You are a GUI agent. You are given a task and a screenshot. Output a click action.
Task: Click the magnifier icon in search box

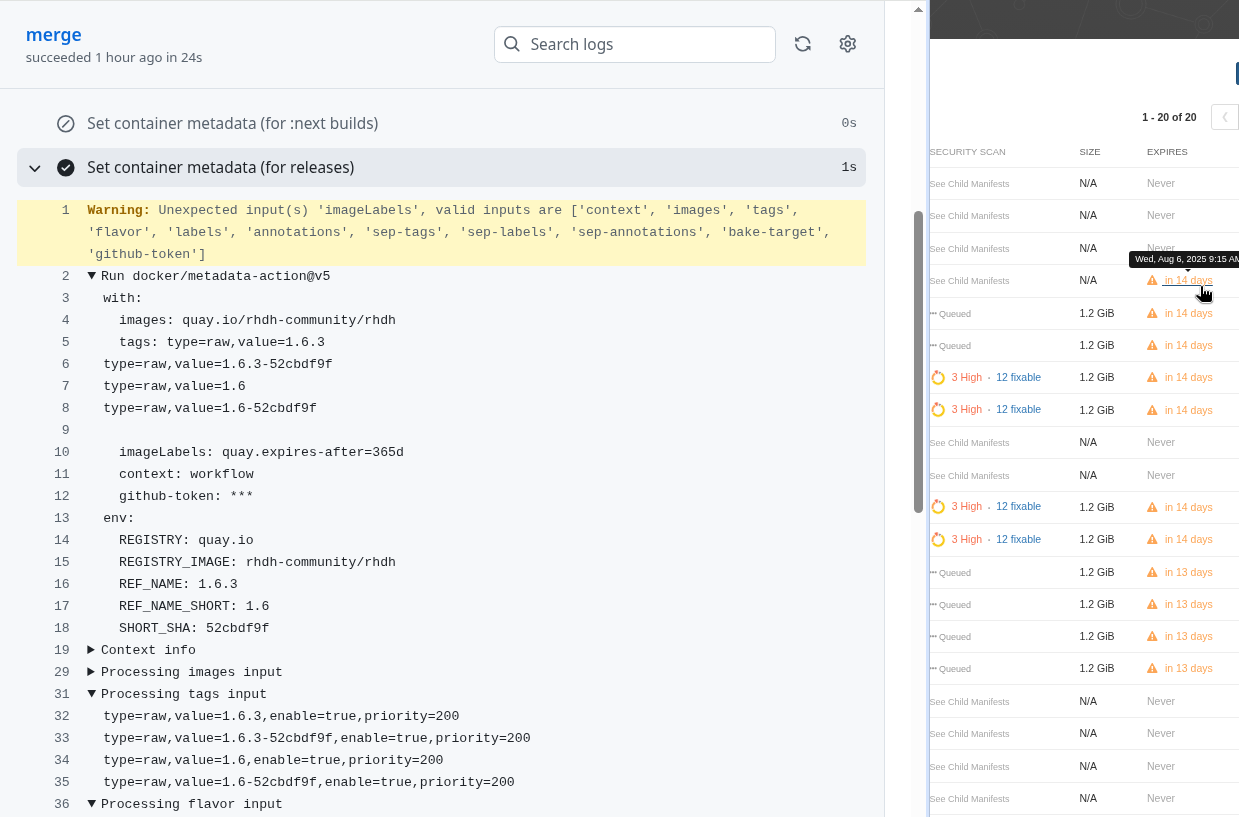(x=512, y=44)
